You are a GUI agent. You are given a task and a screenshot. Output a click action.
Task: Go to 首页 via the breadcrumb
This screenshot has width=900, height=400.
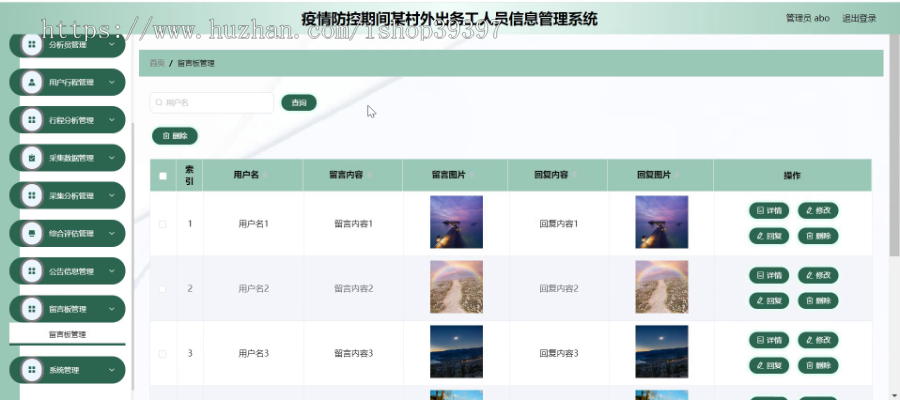point(157,63)
